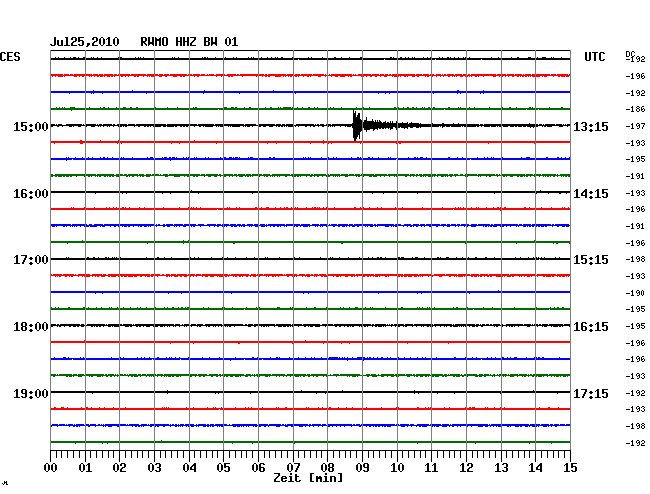The height and width of the screenshot is (494, 650).
Task: Click the "03" minute axis label
Action: [x=154, y=468]
